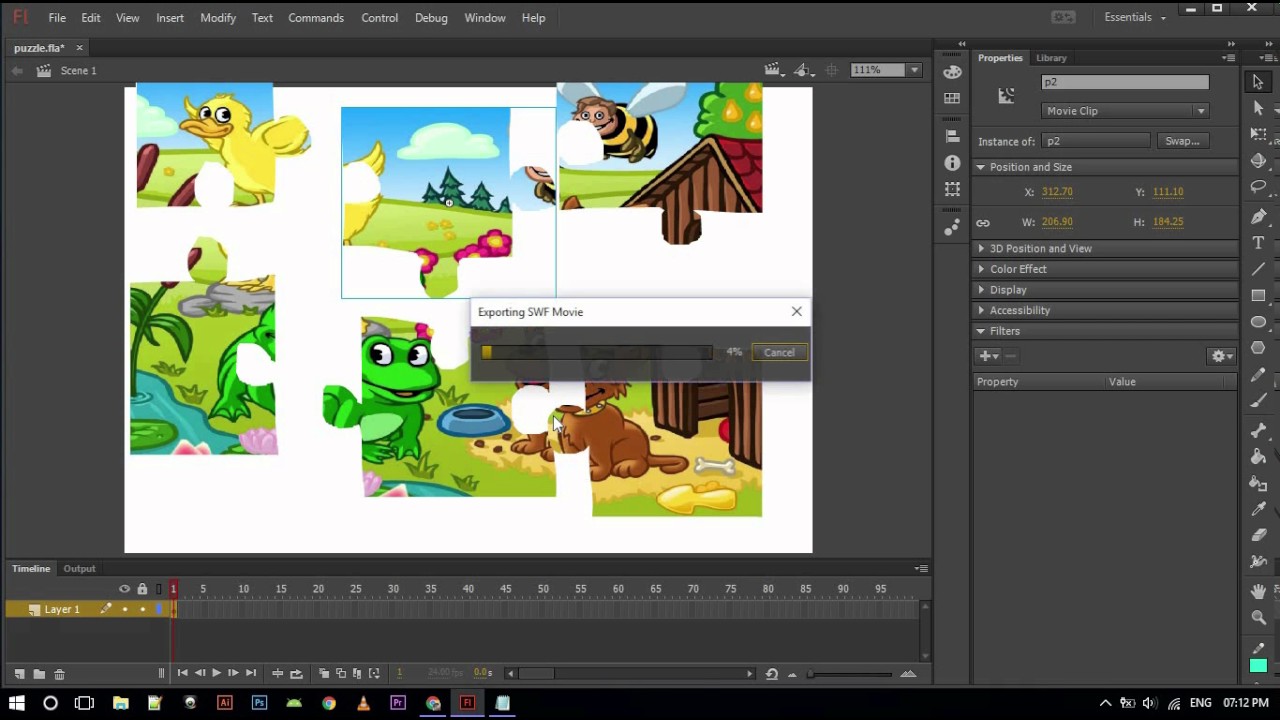
Task: Open the Movie Clip type dropdown
Action: (x=1125, y=111)
